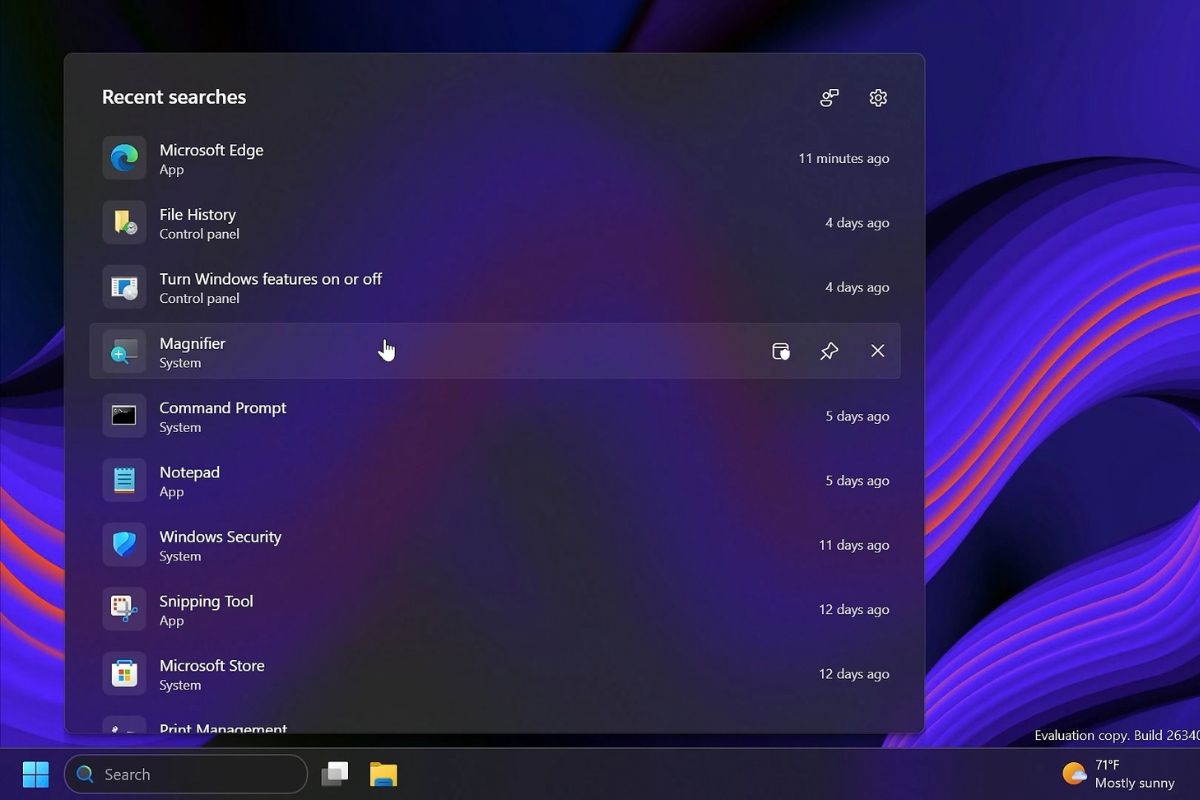Viewport: 1200px width, 800px height.
Task: Click "Mostly sunny" weather text
Action: click(1135, 783)
